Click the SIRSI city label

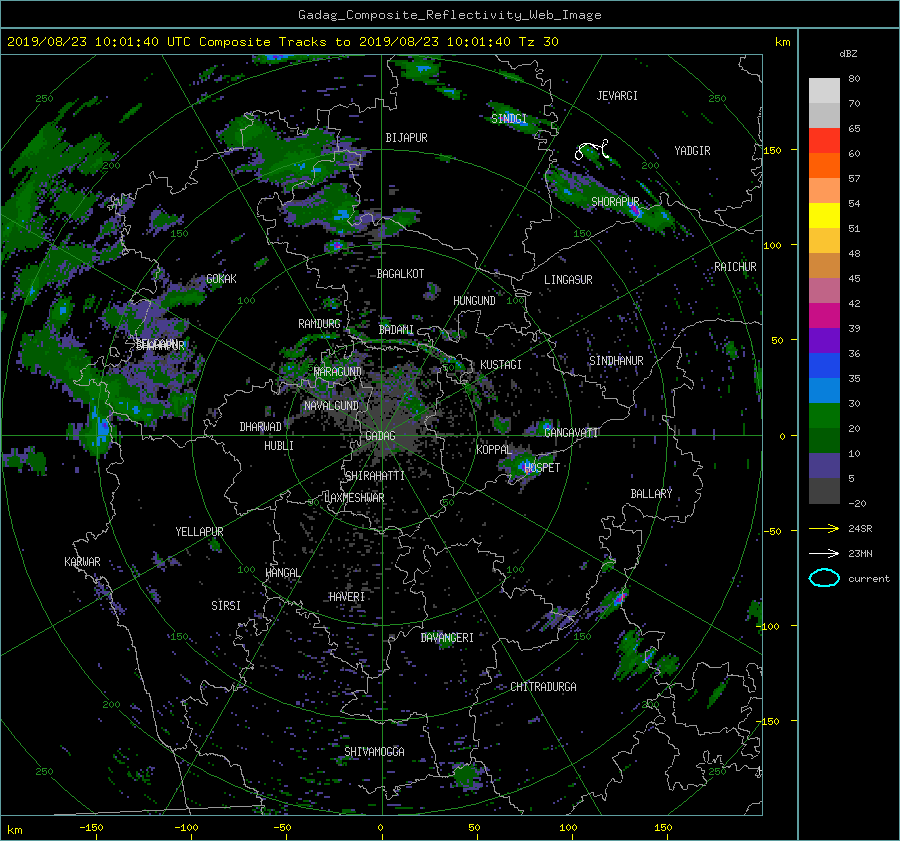pyautogui.click(x=226, y=606)
